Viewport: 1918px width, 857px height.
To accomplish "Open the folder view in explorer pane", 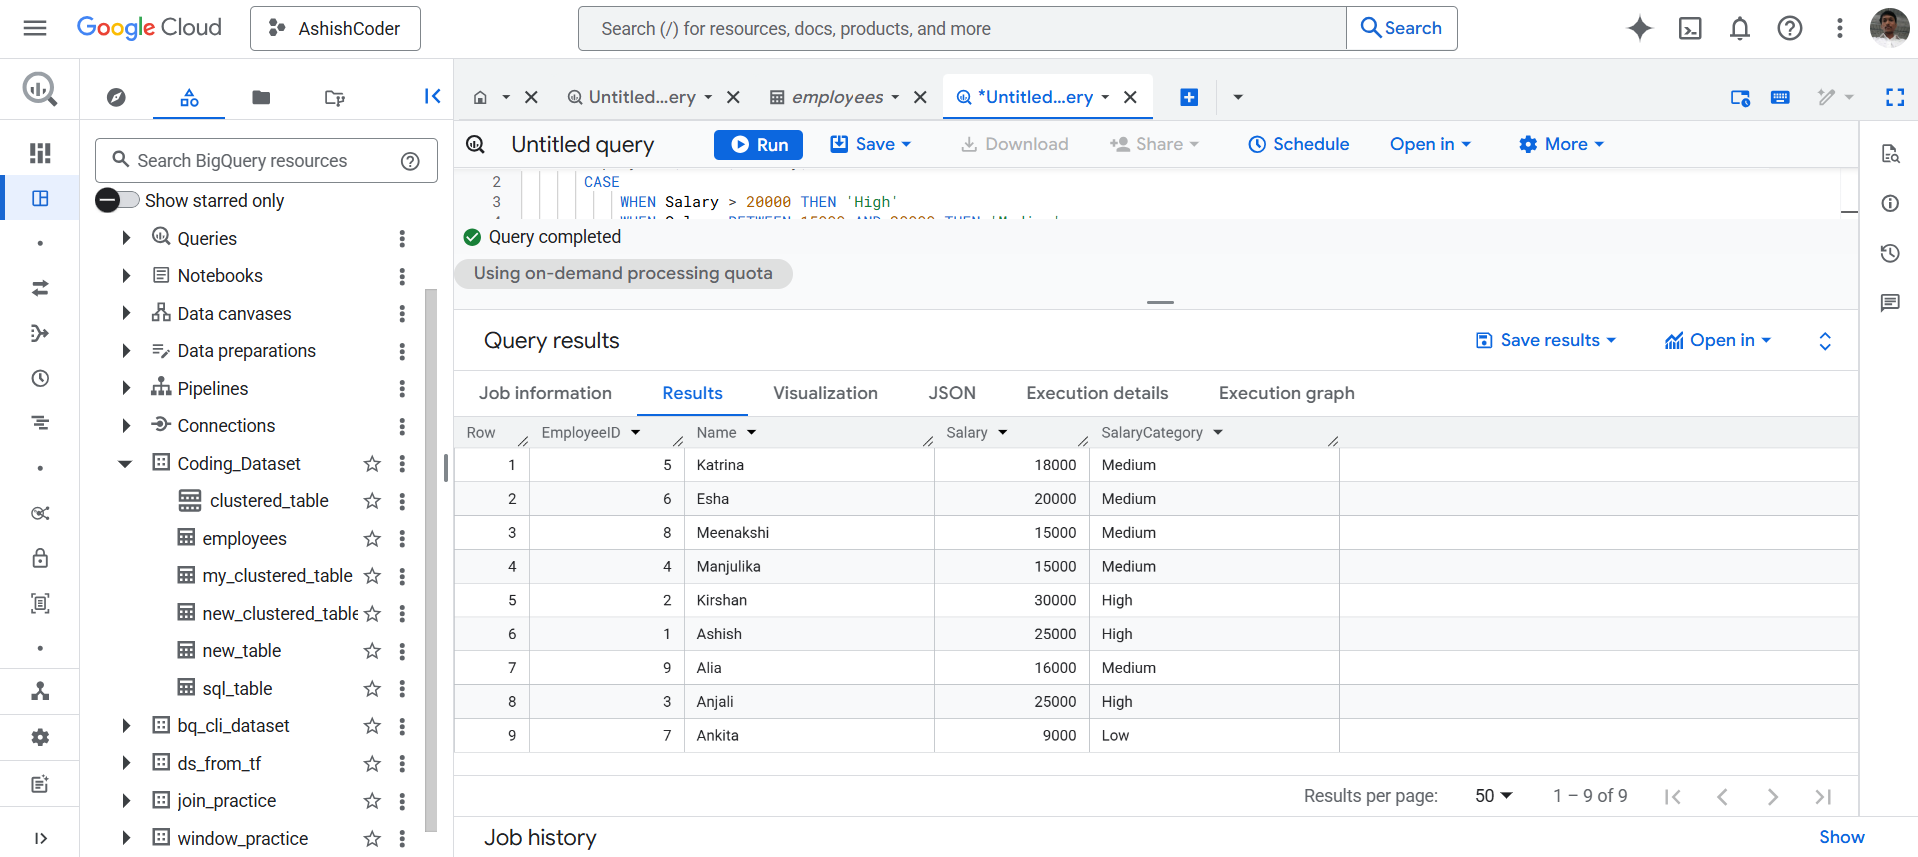I will (261, 97).
